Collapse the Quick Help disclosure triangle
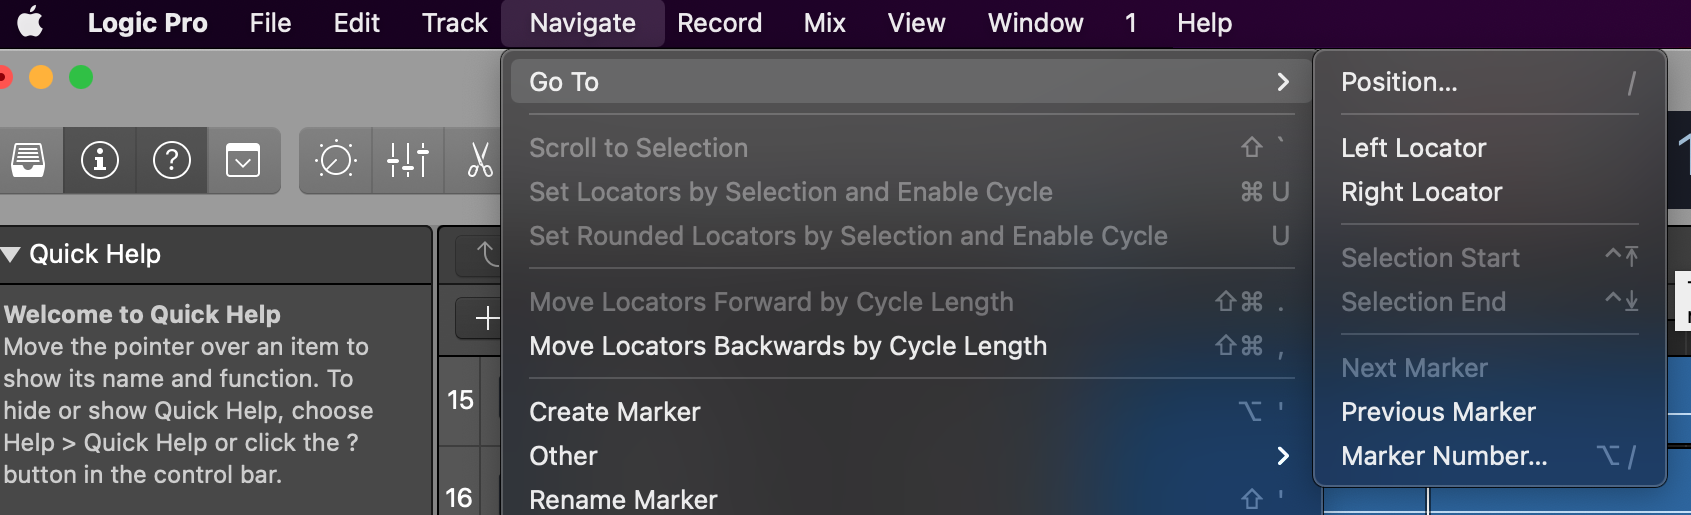 11,255
